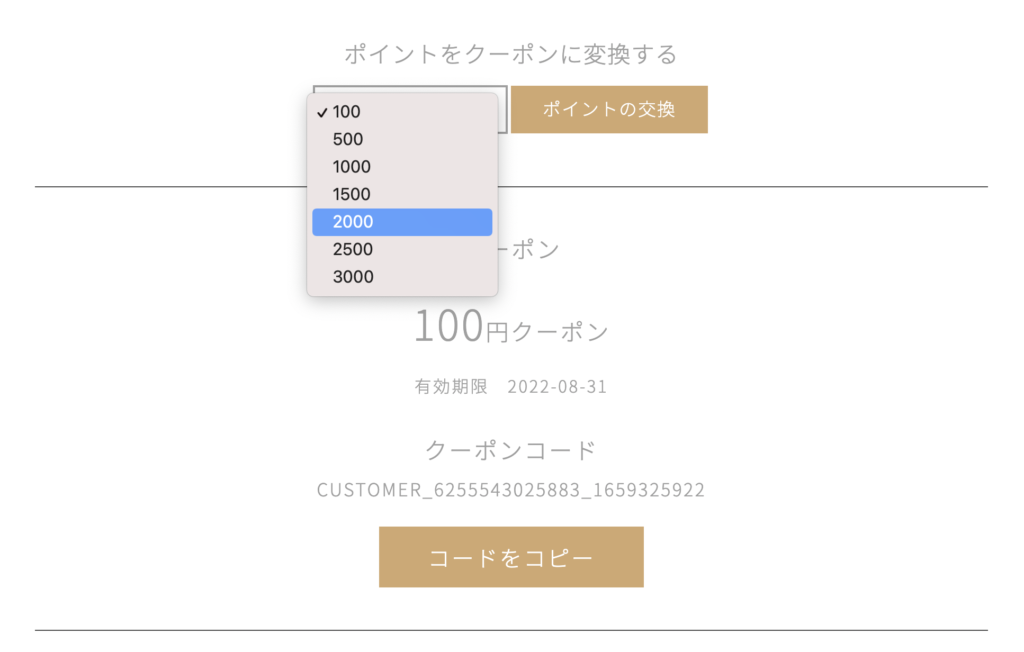The image size is (1024, 652).
Task: Click the コードをコピー button
Action: 511,557
